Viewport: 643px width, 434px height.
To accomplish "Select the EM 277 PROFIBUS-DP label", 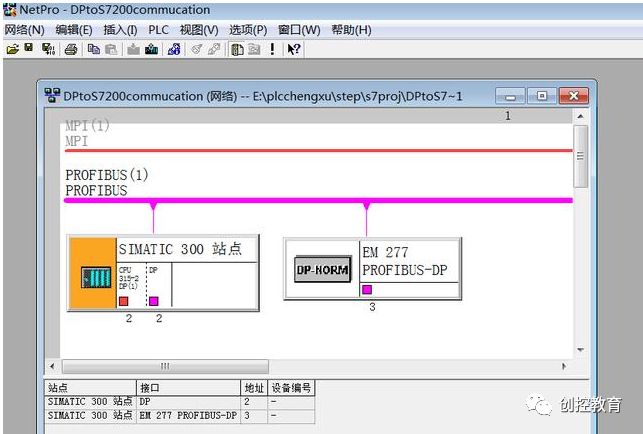I will coord(405,261).
